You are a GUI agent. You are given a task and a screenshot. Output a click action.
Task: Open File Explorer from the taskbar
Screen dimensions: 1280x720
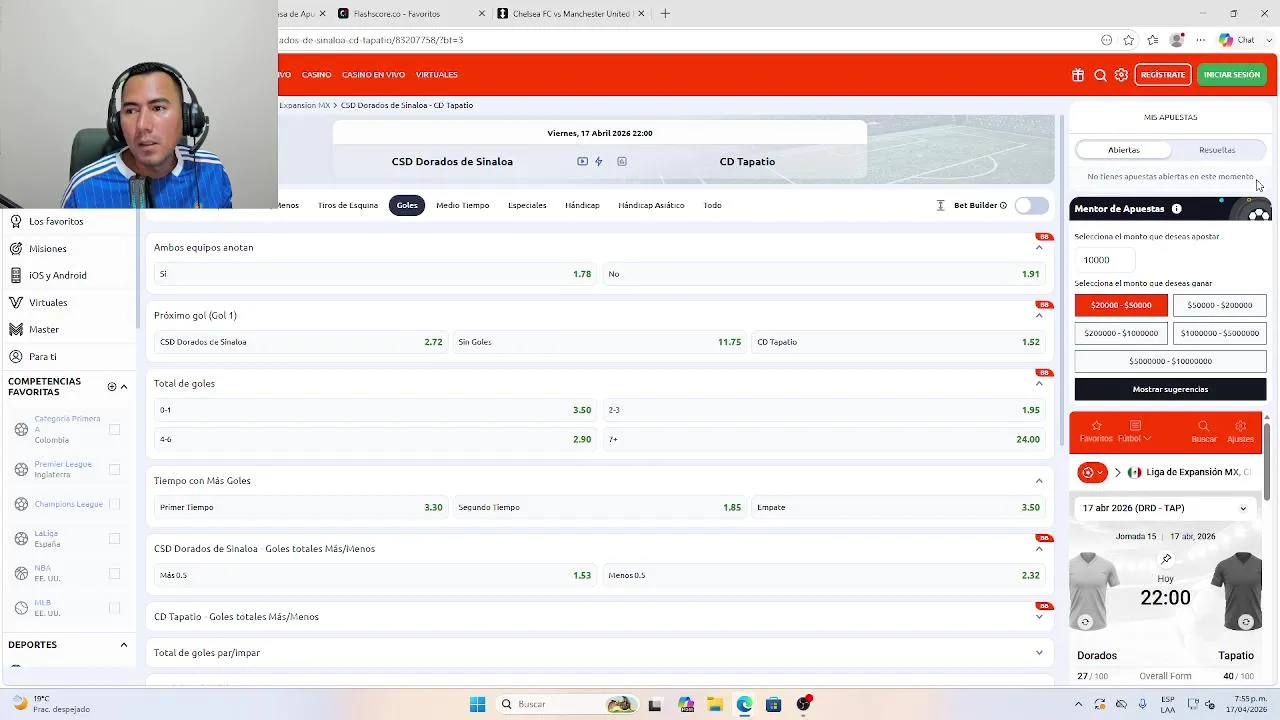click(714, 704)
